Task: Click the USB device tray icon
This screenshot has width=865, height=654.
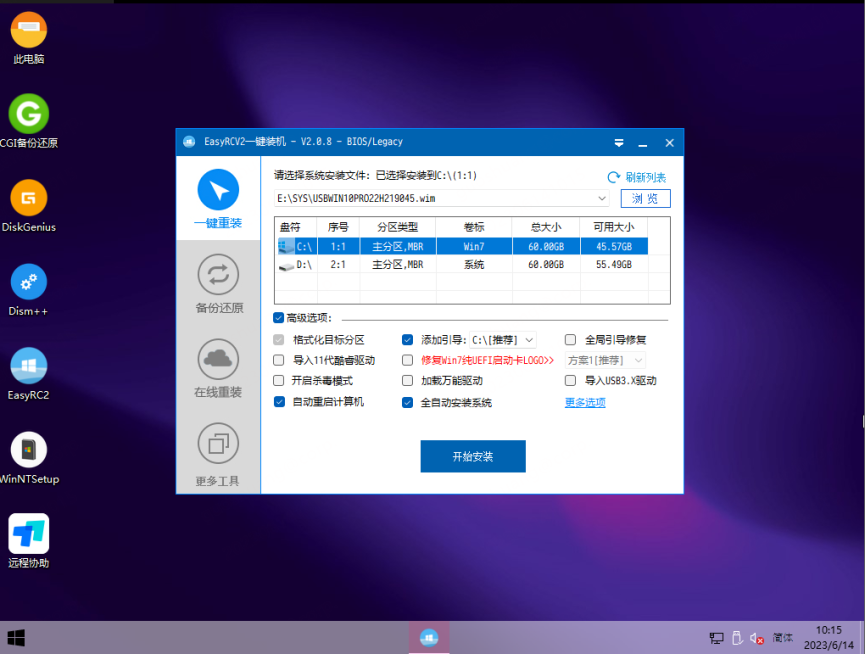Action: (736, 638)
